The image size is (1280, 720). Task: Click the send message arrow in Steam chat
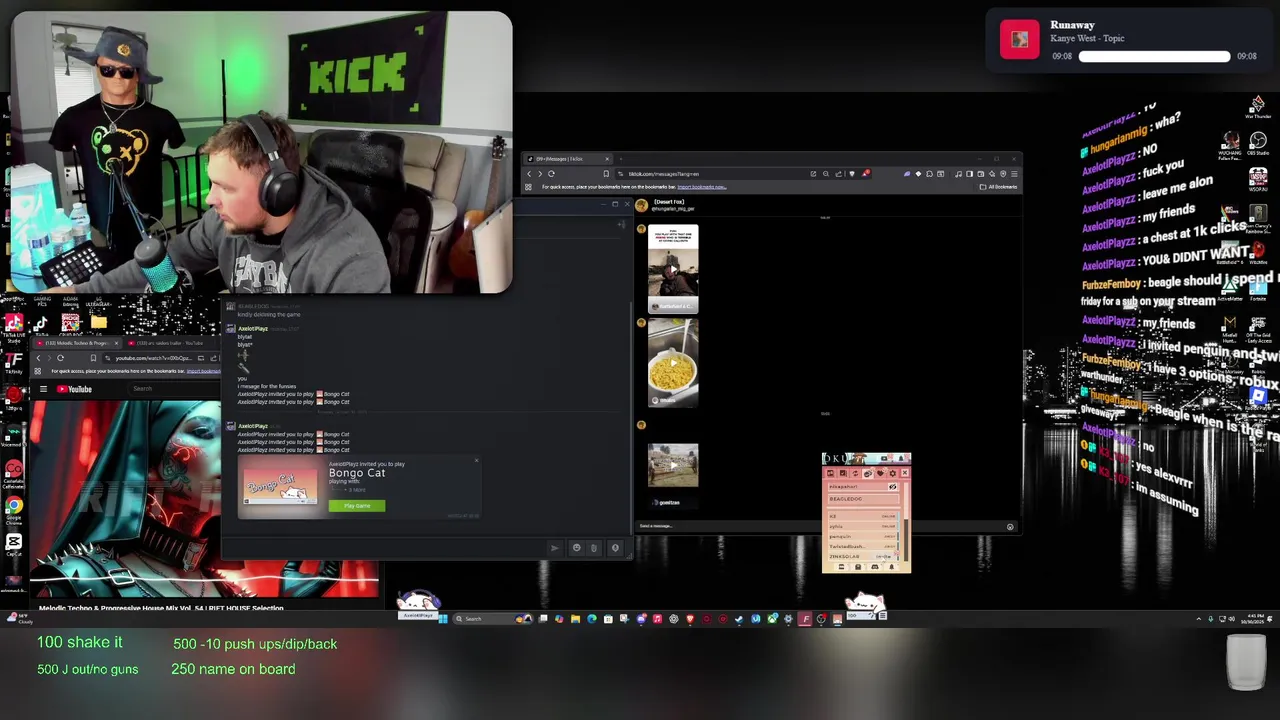point(555,548)
